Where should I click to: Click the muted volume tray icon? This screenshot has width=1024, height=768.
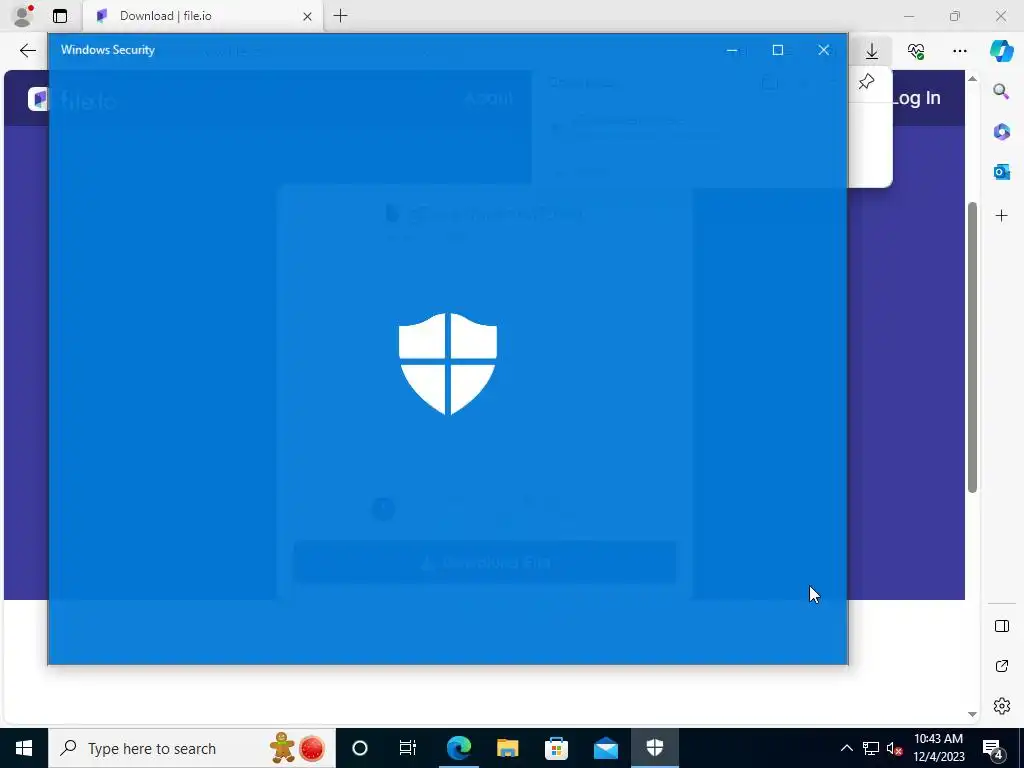click(x=895, y=748)
